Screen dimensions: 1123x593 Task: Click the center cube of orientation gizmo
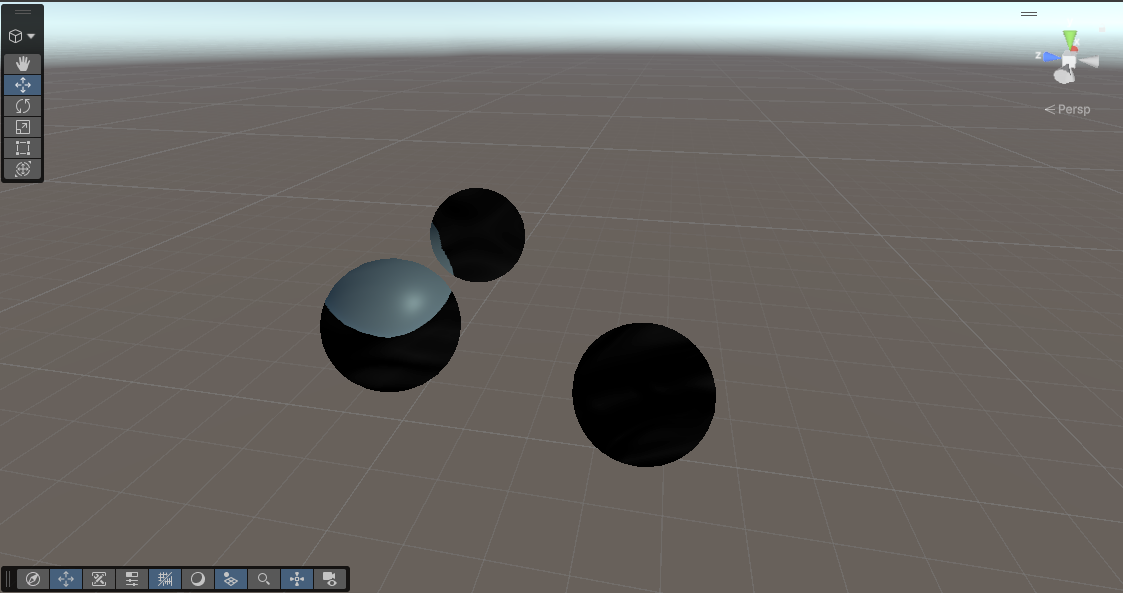1069,61
